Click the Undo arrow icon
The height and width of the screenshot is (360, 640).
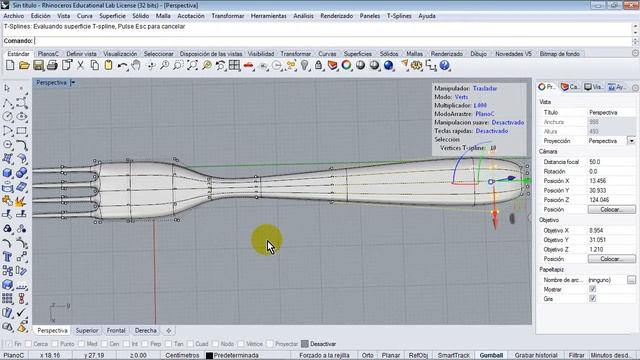point(122,65)
